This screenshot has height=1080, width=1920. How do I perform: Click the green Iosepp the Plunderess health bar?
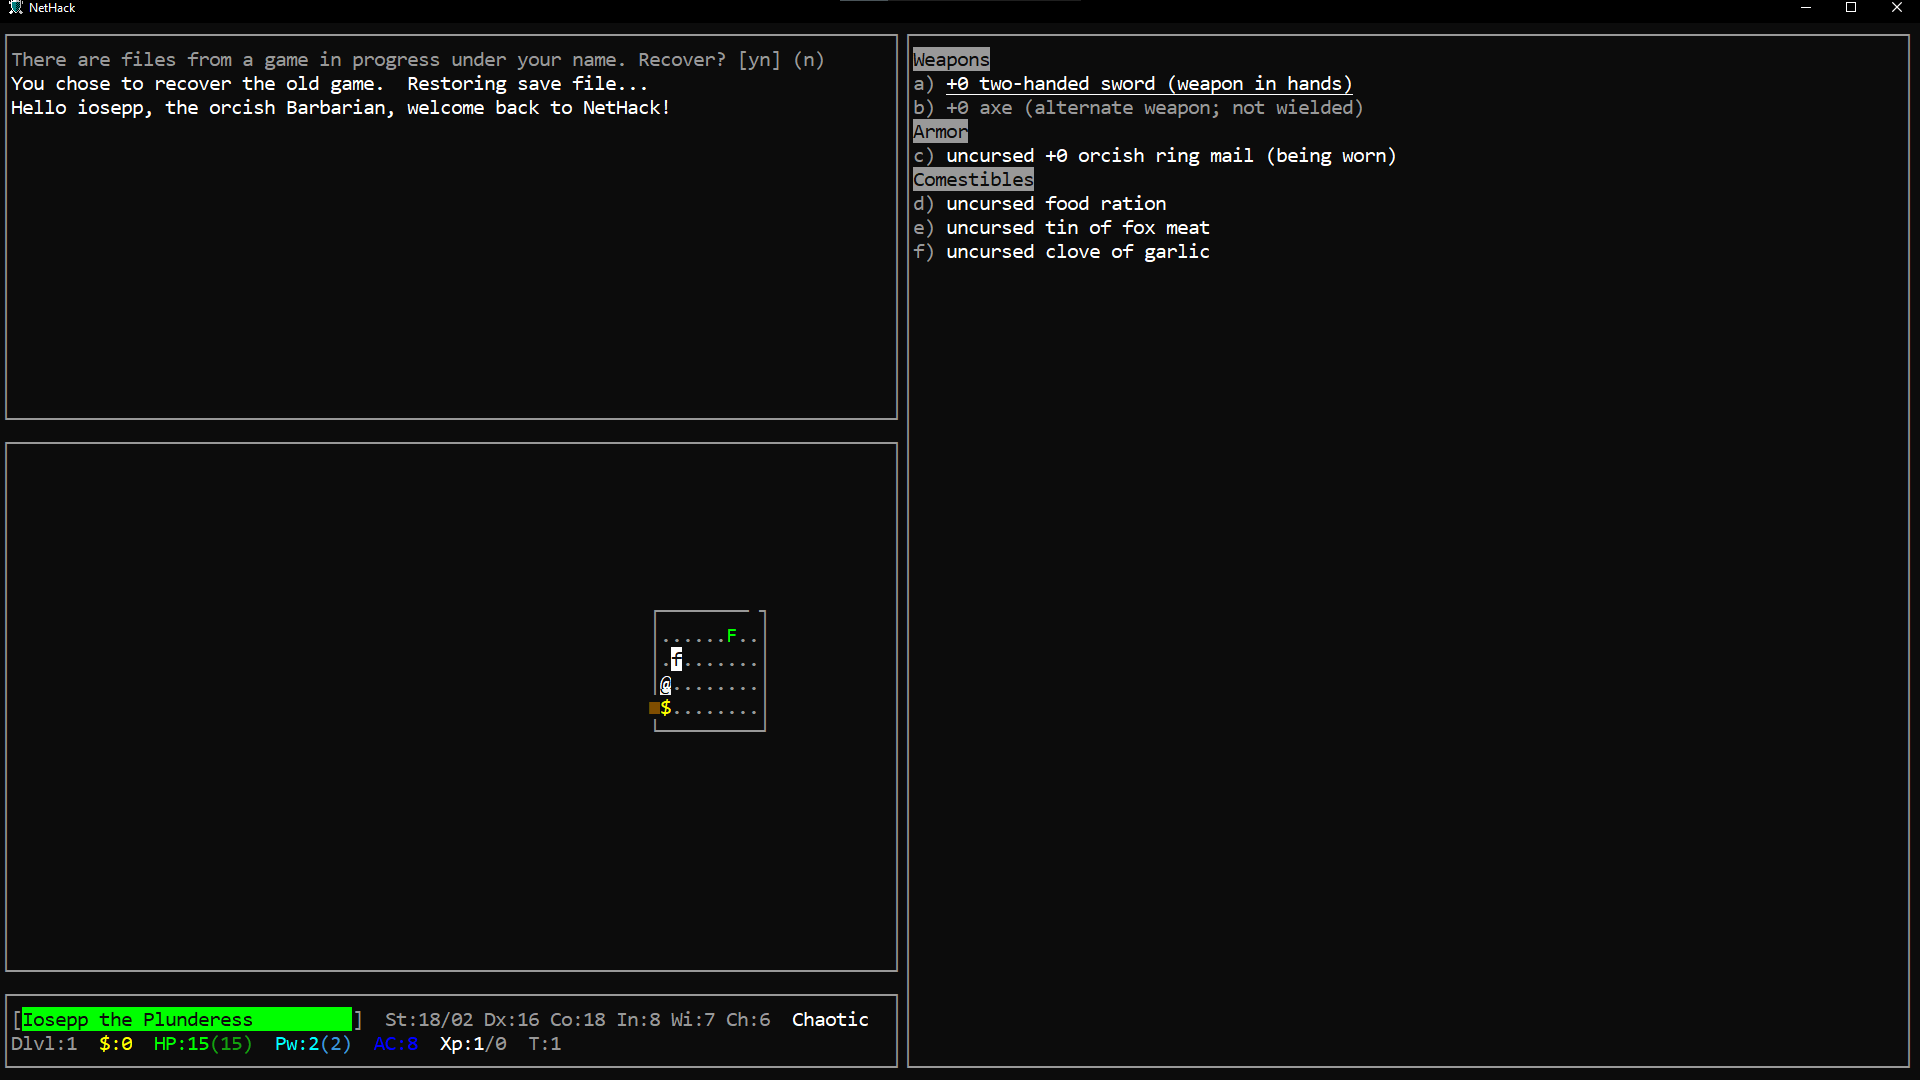pyautogui.click(x=187, y=1019)
